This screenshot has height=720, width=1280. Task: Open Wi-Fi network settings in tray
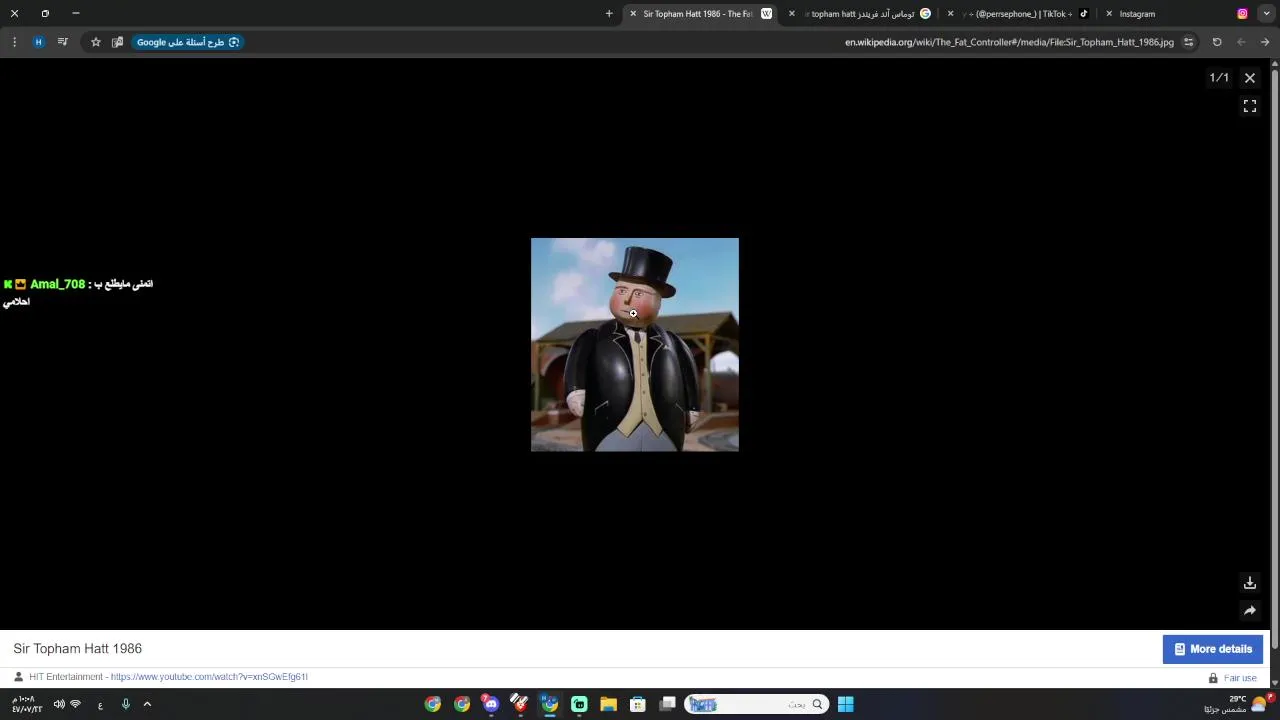(75, 704)
